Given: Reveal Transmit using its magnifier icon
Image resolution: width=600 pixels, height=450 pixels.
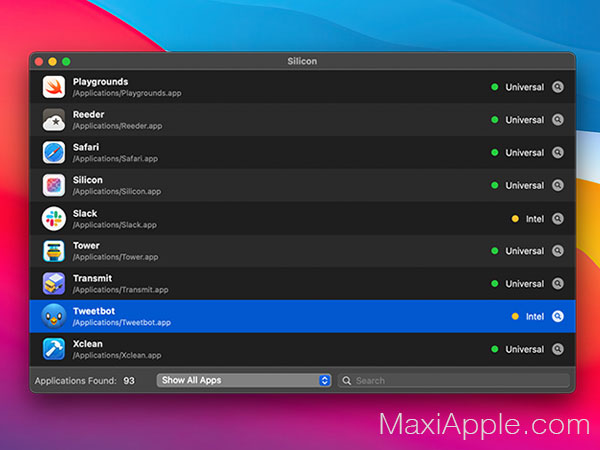Looking at the screenshot, I should [x=558, y=284].
